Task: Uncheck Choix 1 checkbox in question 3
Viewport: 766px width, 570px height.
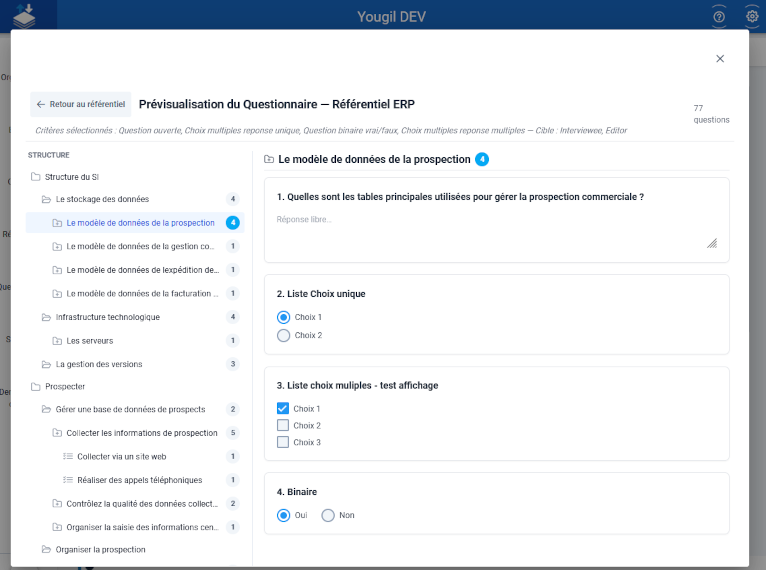Action: (x=283, y=409)
